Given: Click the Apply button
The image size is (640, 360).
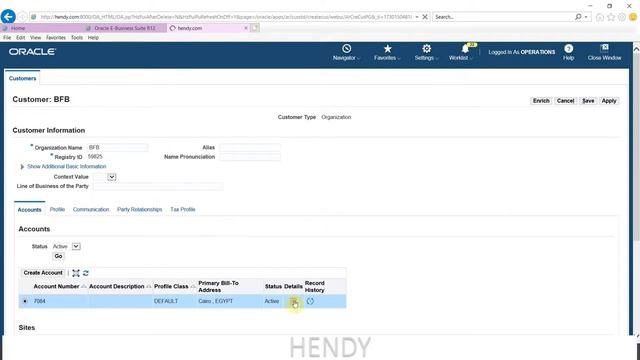Looking at the screenshot, I should tap(609, 101).
